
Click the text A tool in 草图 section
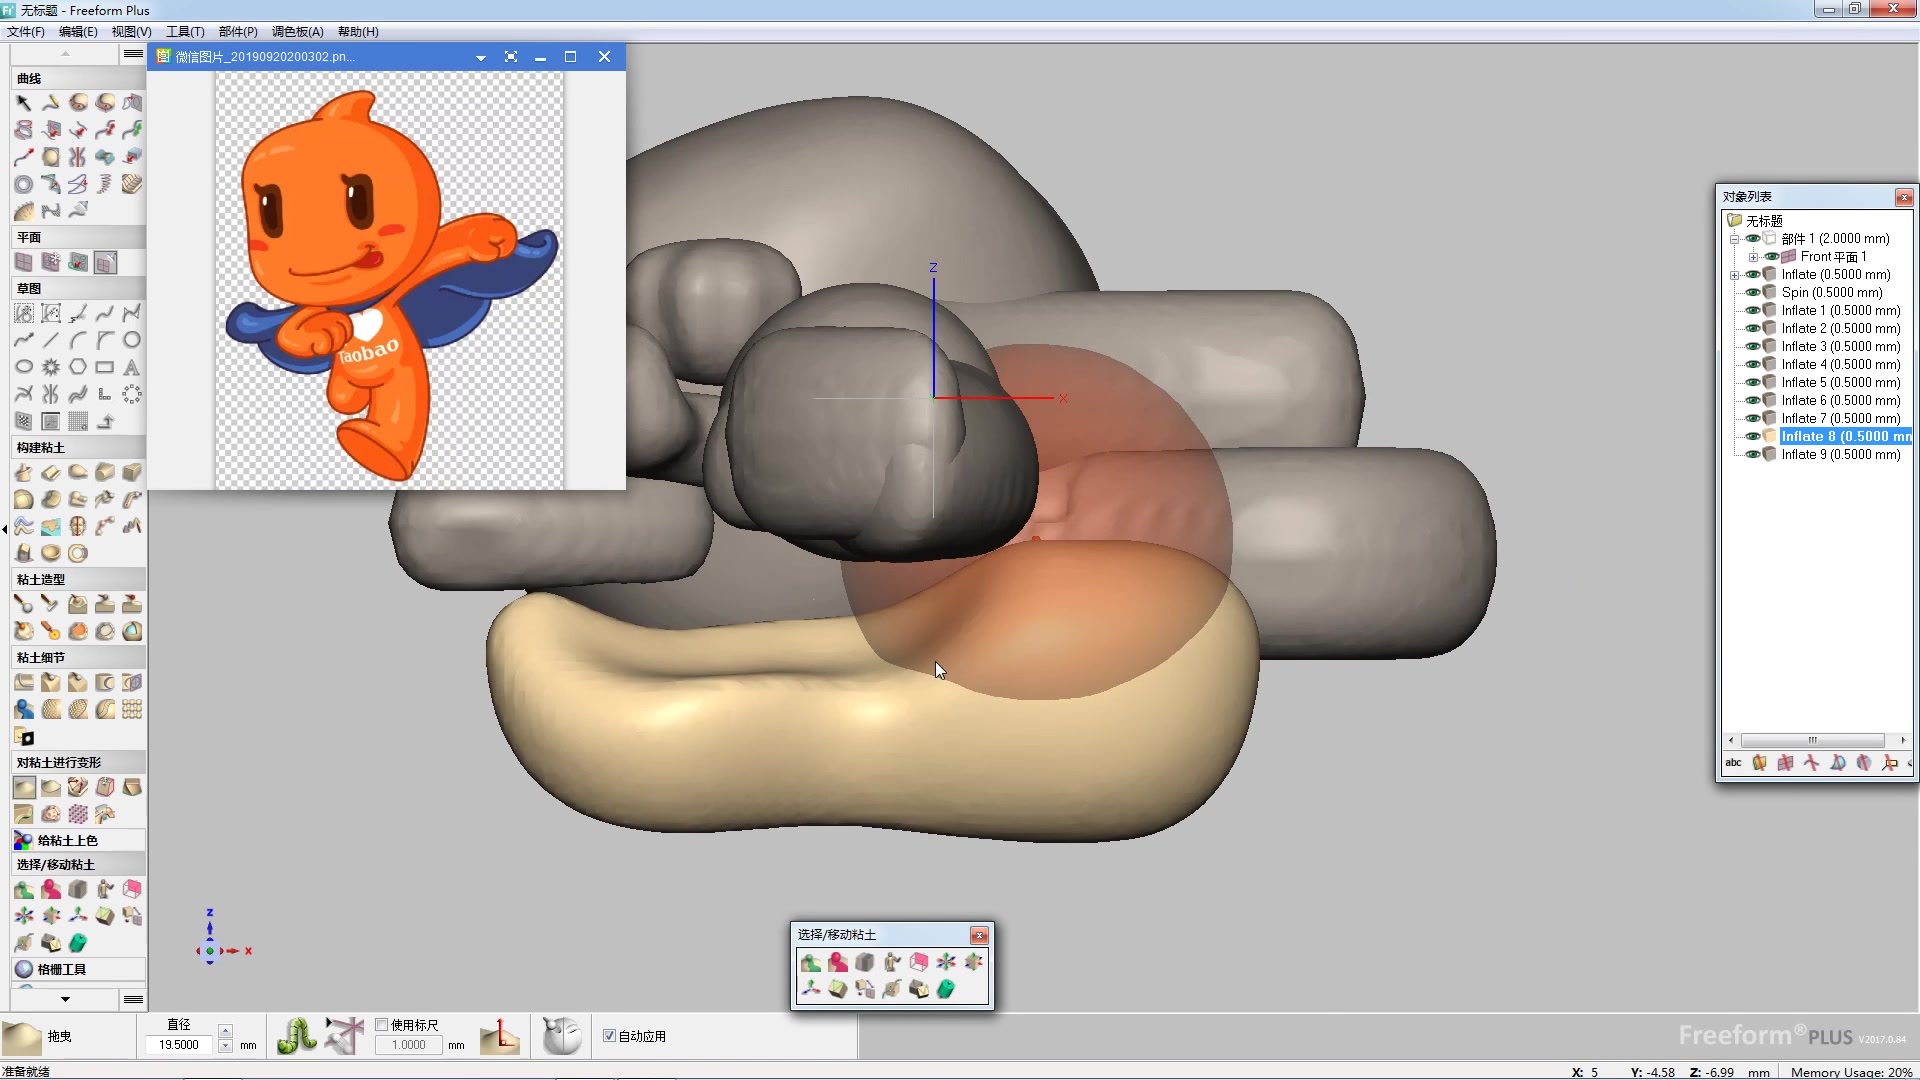[x=131, y=367]
